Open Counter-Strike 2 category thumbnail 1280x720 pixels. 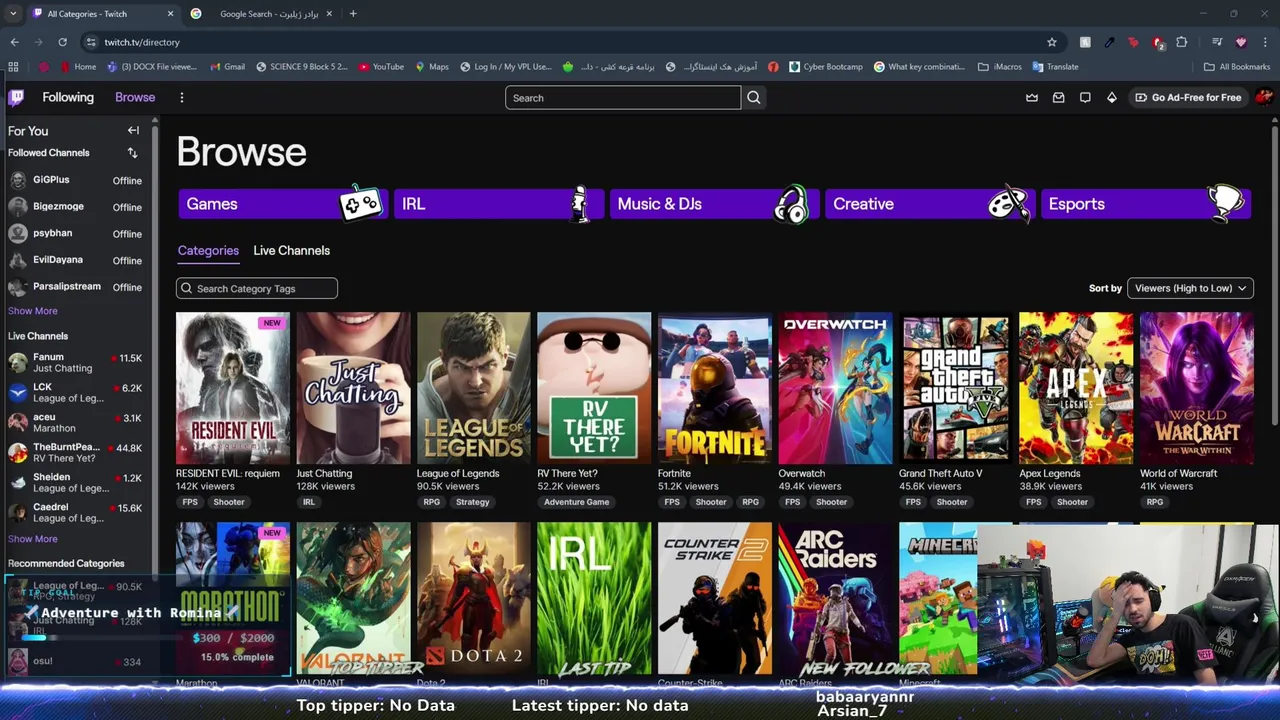pos(715,598)
